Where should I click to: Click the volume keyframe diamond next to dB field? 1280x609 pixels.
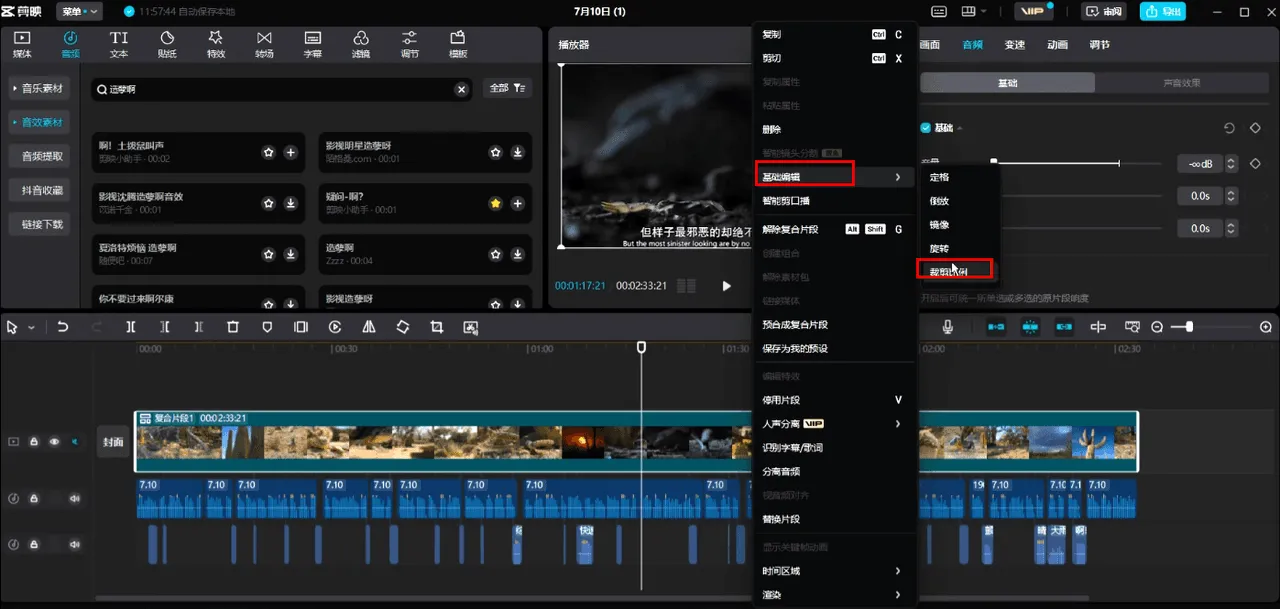coord(1255,163)
